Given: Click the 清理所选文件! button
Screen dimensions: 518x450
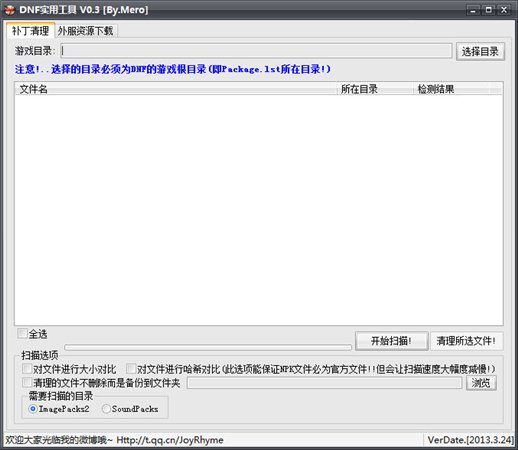Looking at the screenshot, I should tap(466, 341).
